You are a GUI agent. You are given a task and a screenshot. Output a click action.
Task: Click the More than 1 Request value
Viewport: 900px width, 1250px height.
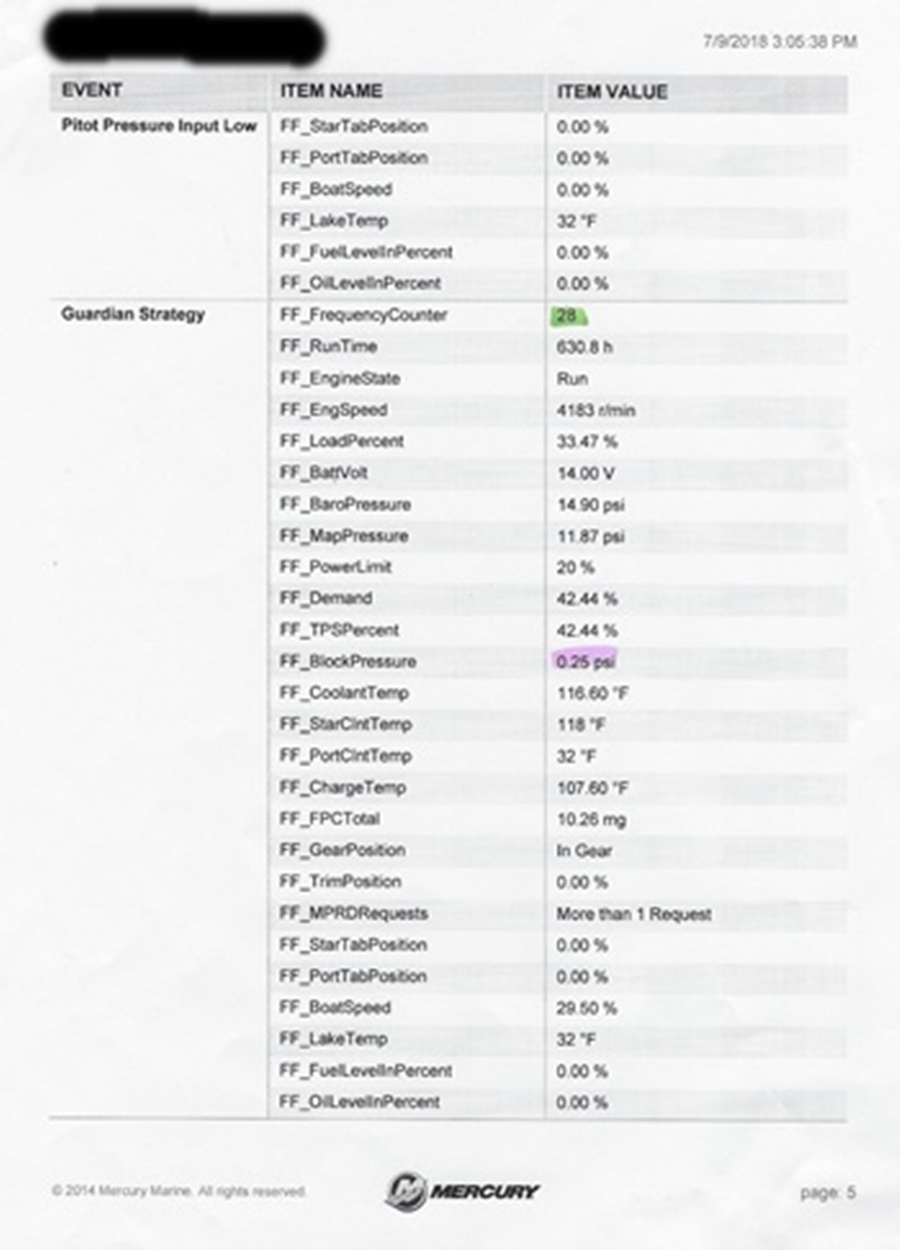click(634, 913)
